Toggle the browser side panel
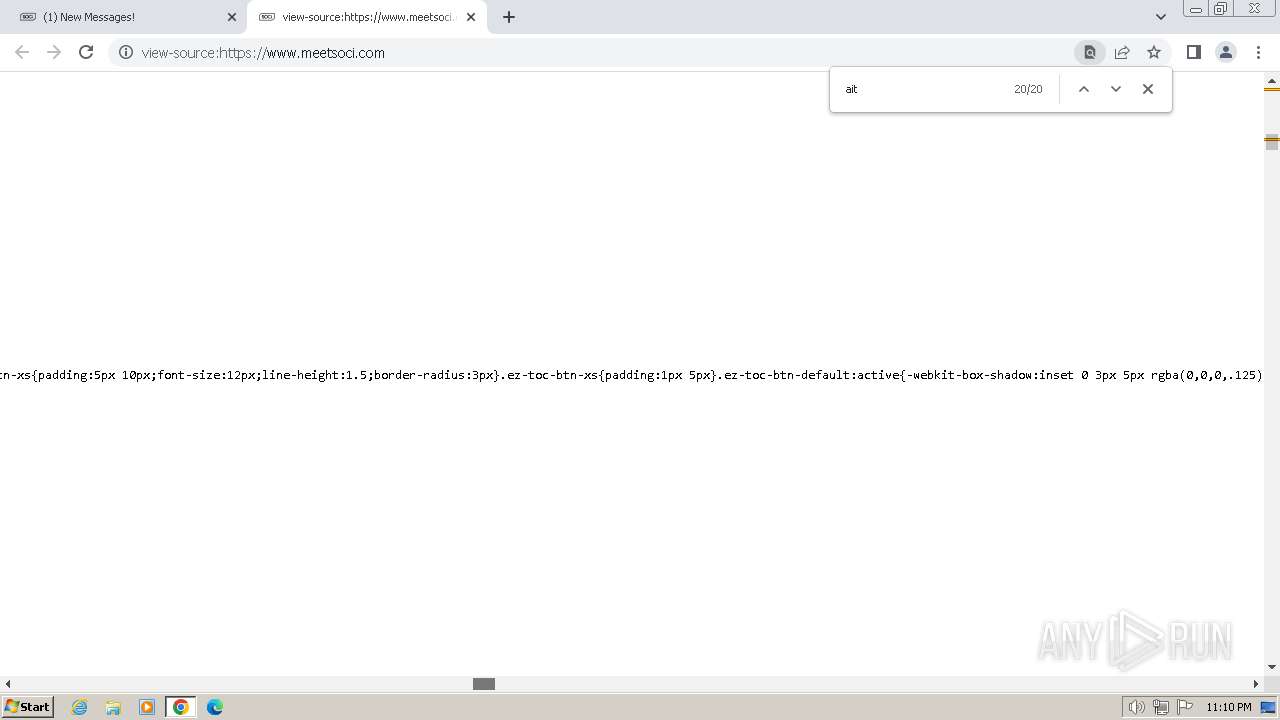Image resolution: width=1280 pixels, height=720 pixels. 1193,52
